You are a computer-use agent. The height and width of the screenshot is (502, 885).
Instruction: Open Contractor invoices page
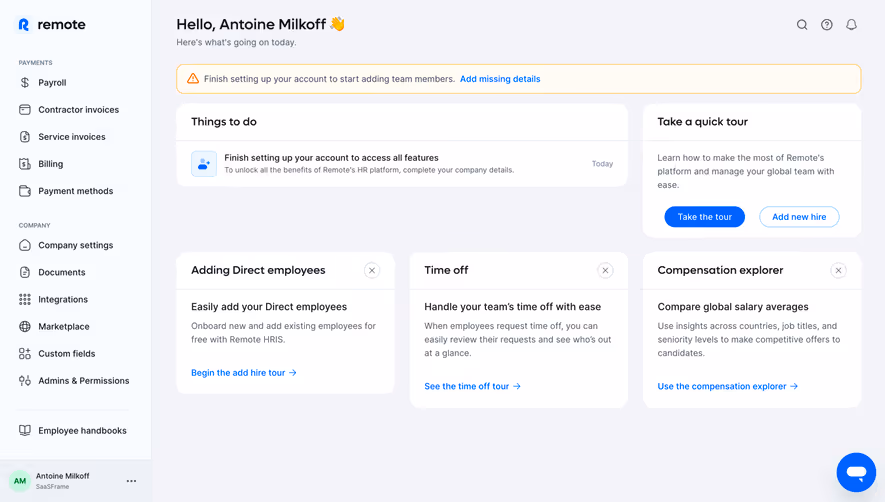point(76,110)
